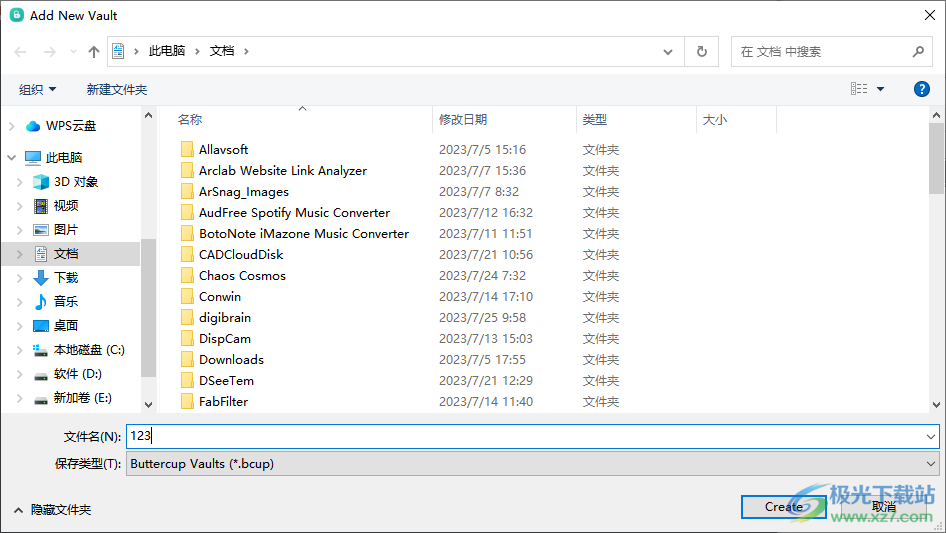Open 图片 folder in sidebar

click(65, 230)
